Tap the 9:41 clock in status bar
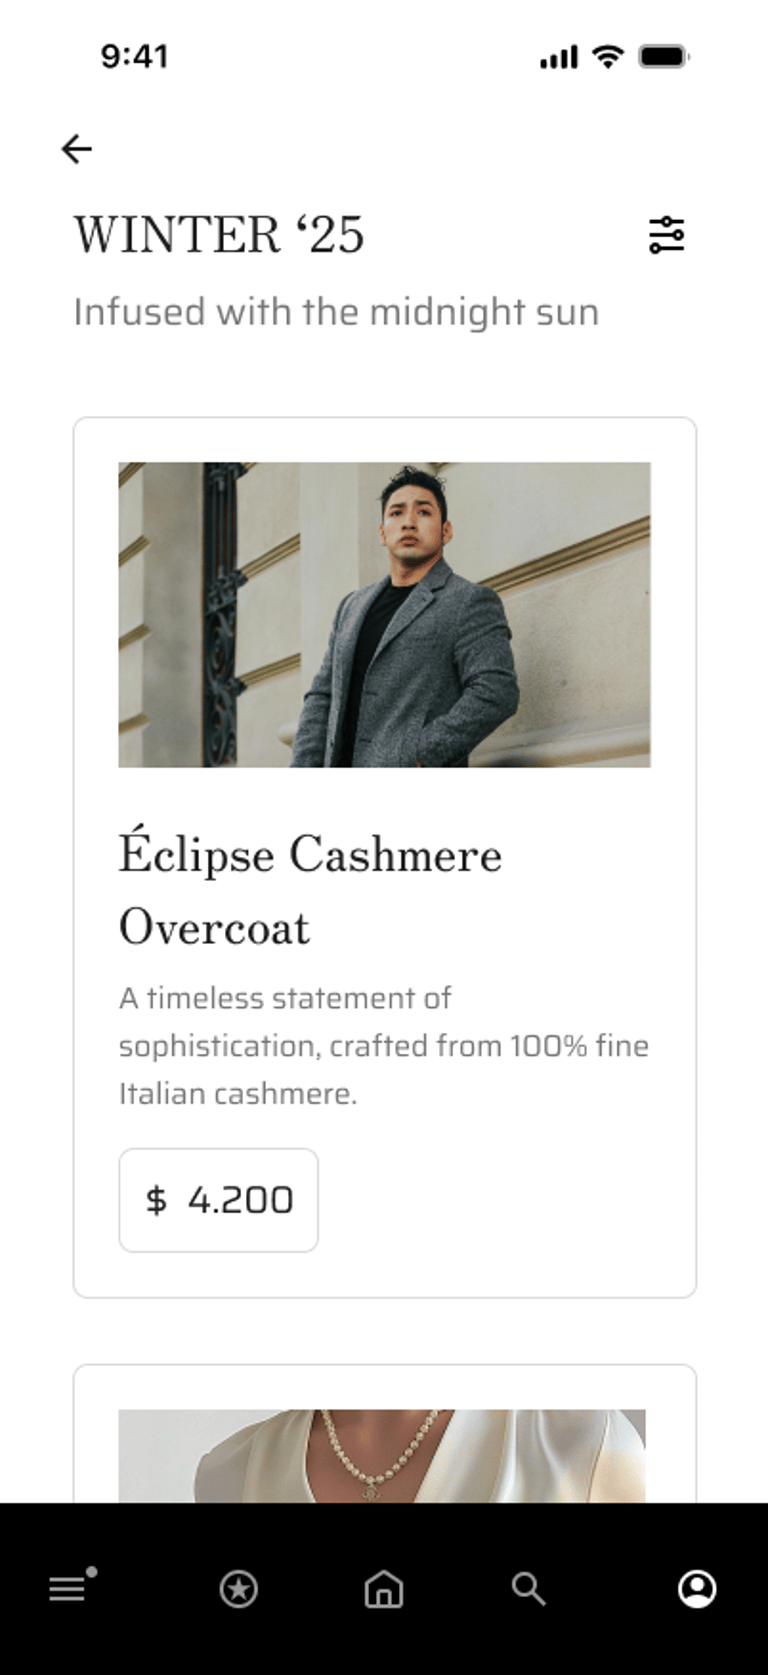Viewport: 768px width, 1675px height. click(134, 56)
